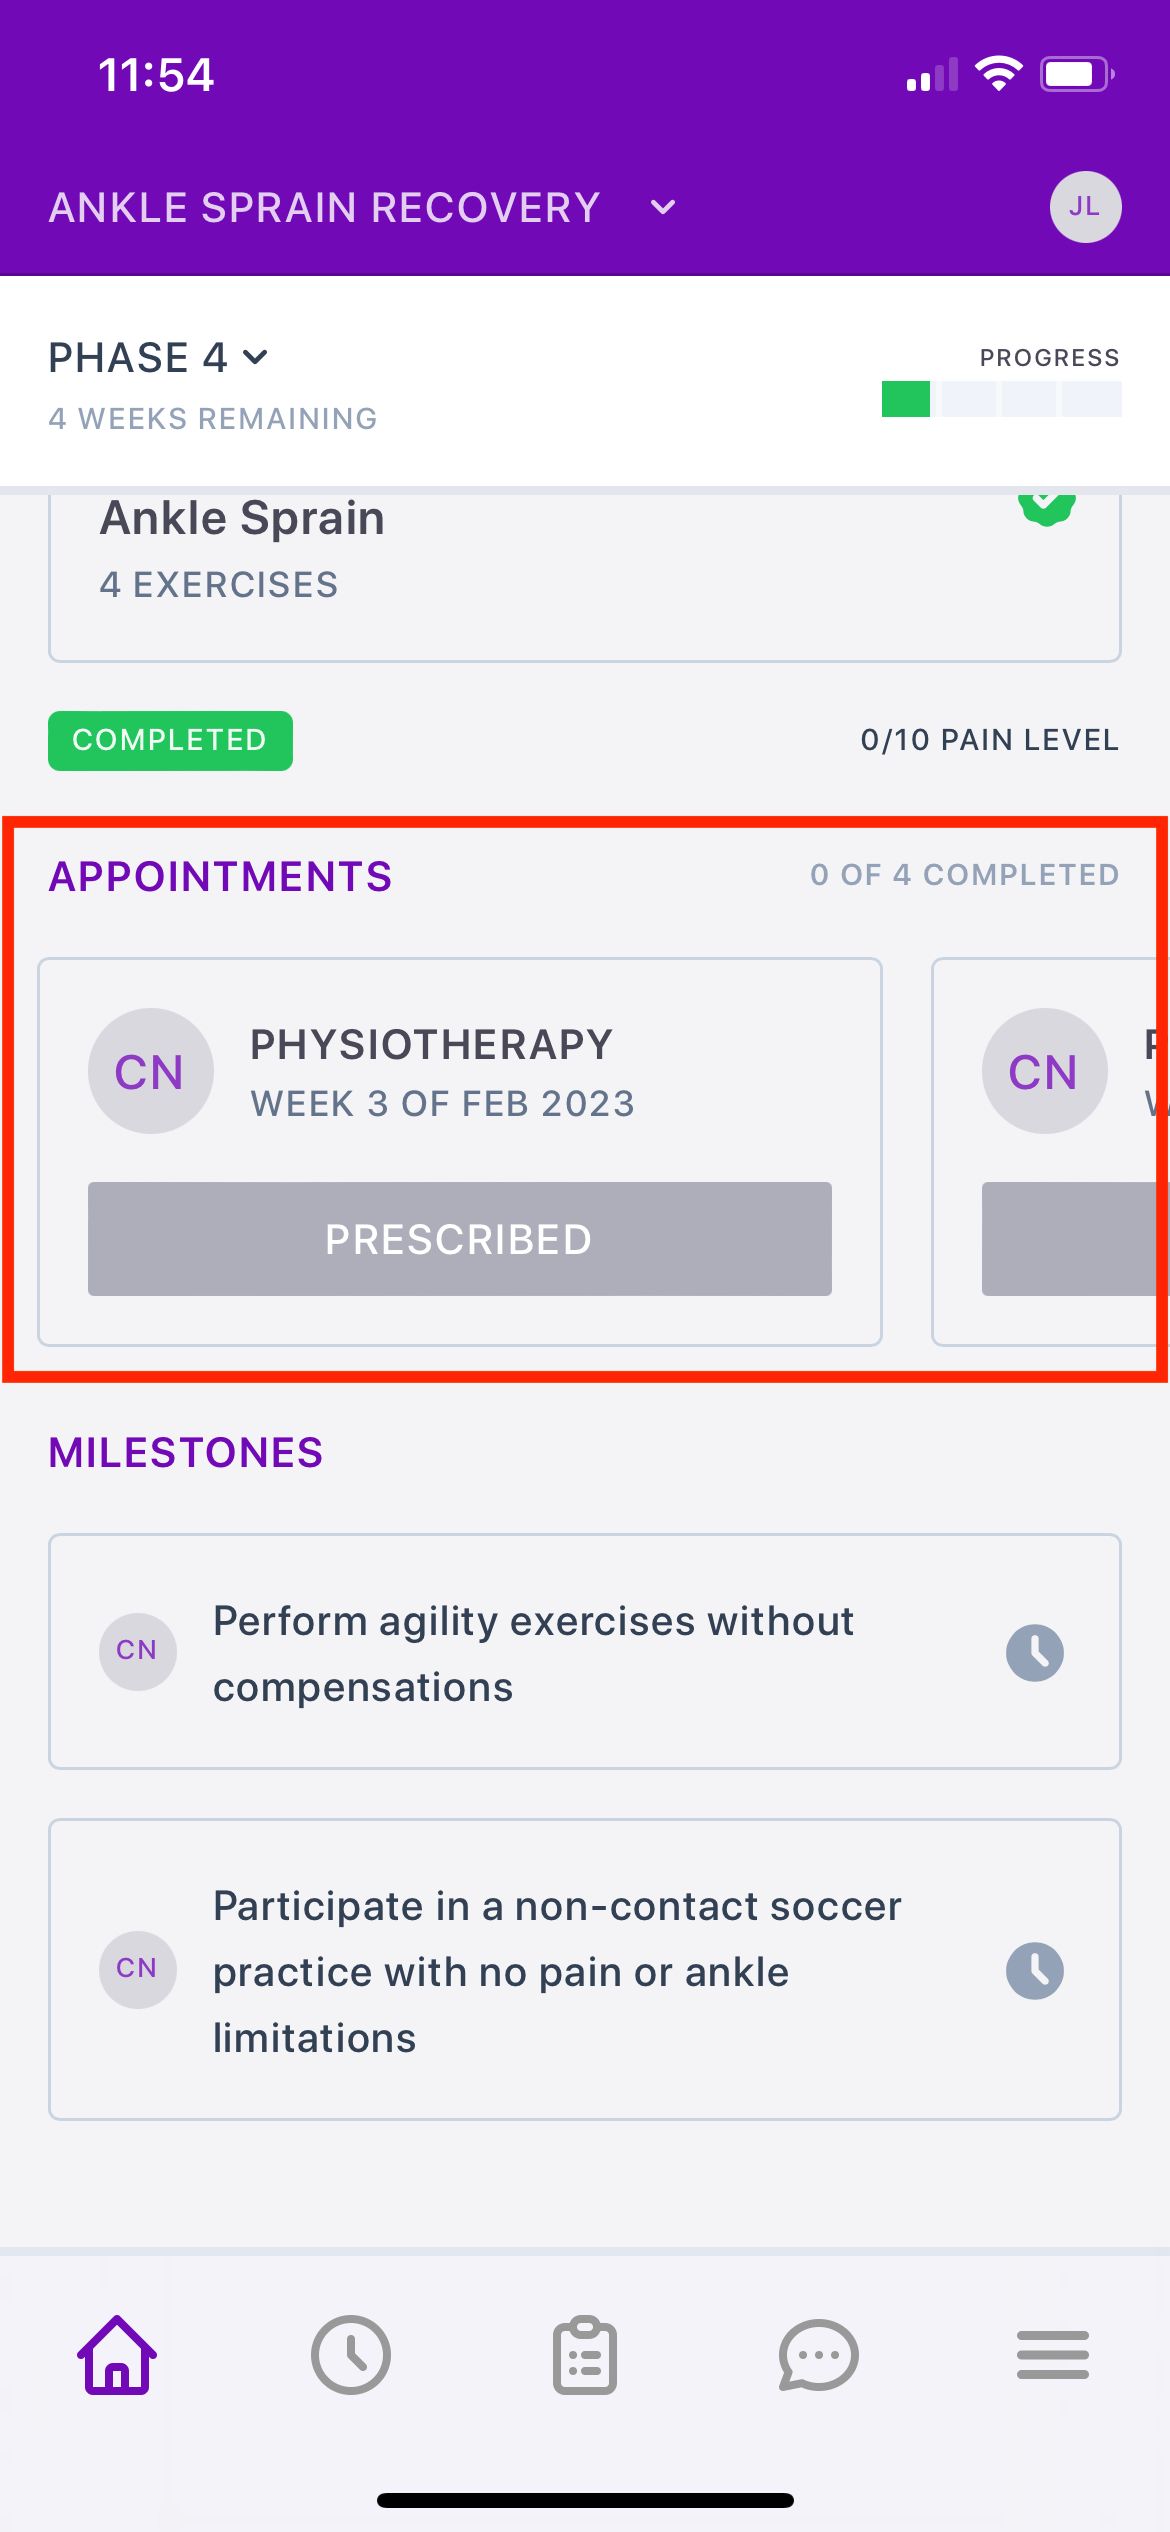Click the Prescribed button for Physiotherapy
The image size is (1170, 2532).
pos(460,1239)
